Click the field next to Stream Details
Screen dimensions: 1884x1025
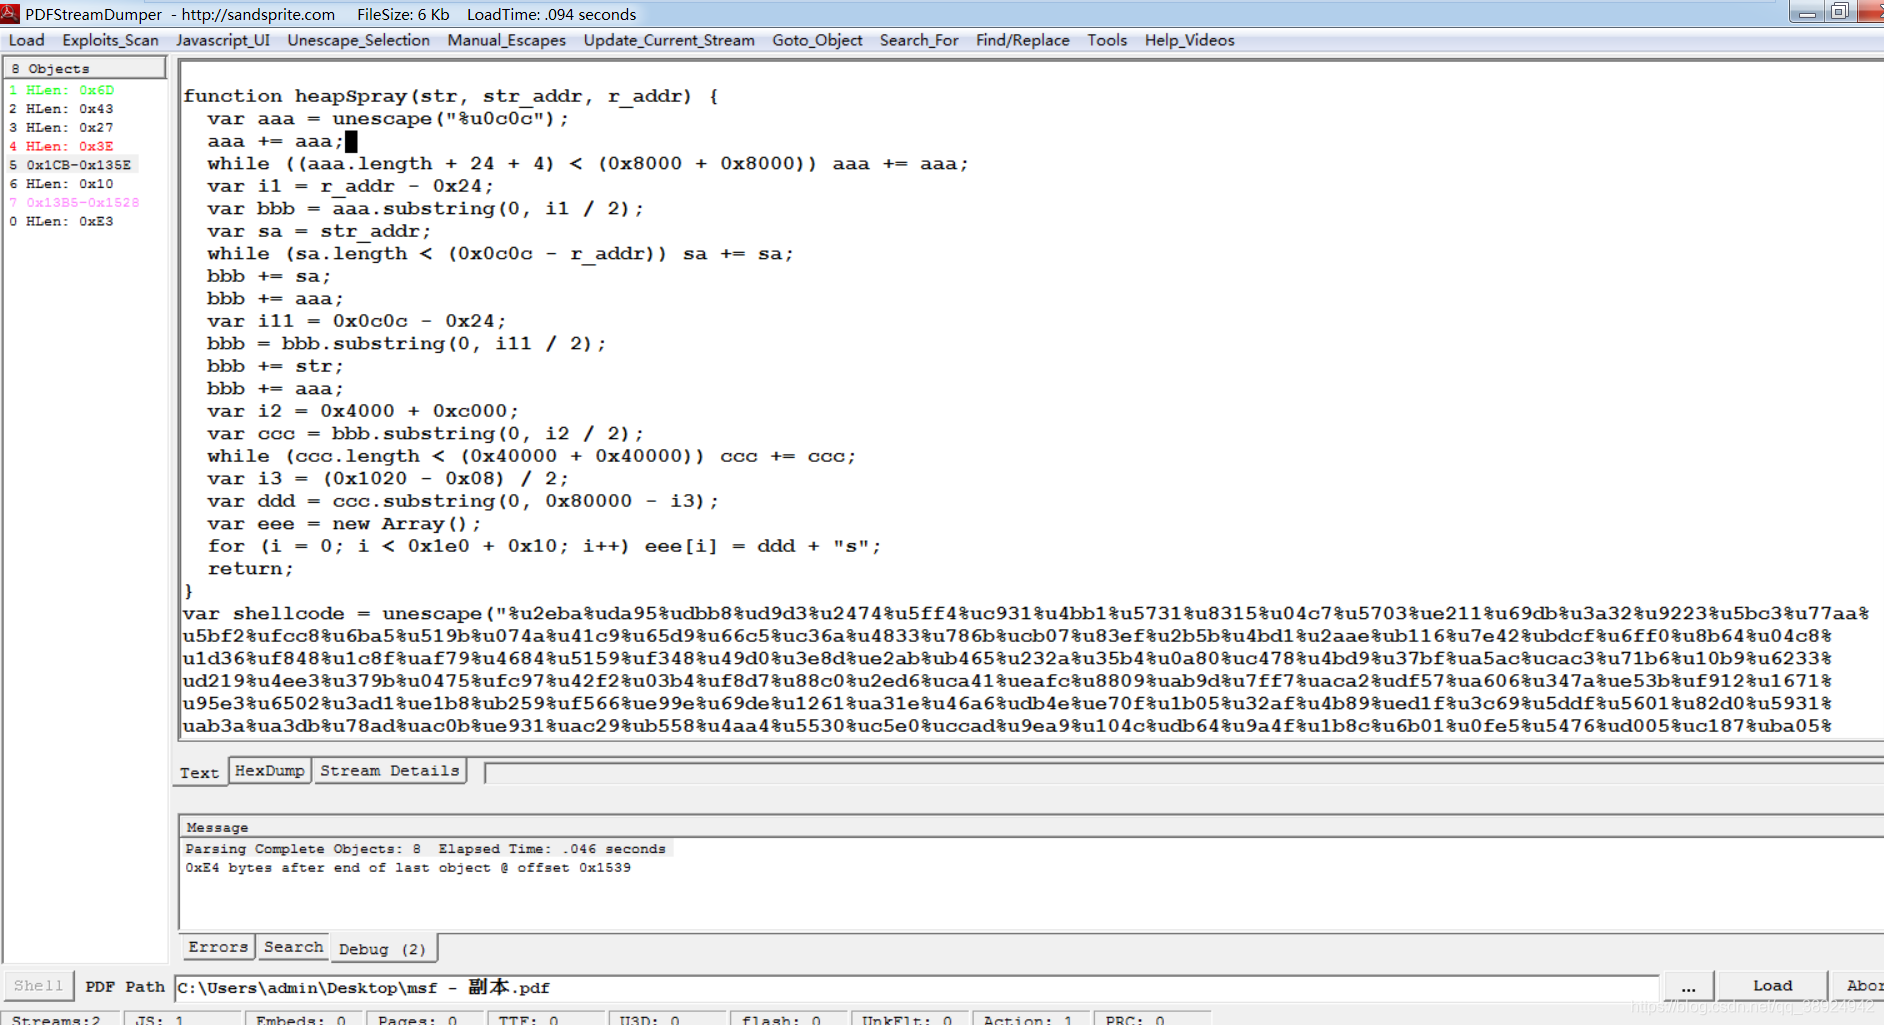click(1184, 773)
